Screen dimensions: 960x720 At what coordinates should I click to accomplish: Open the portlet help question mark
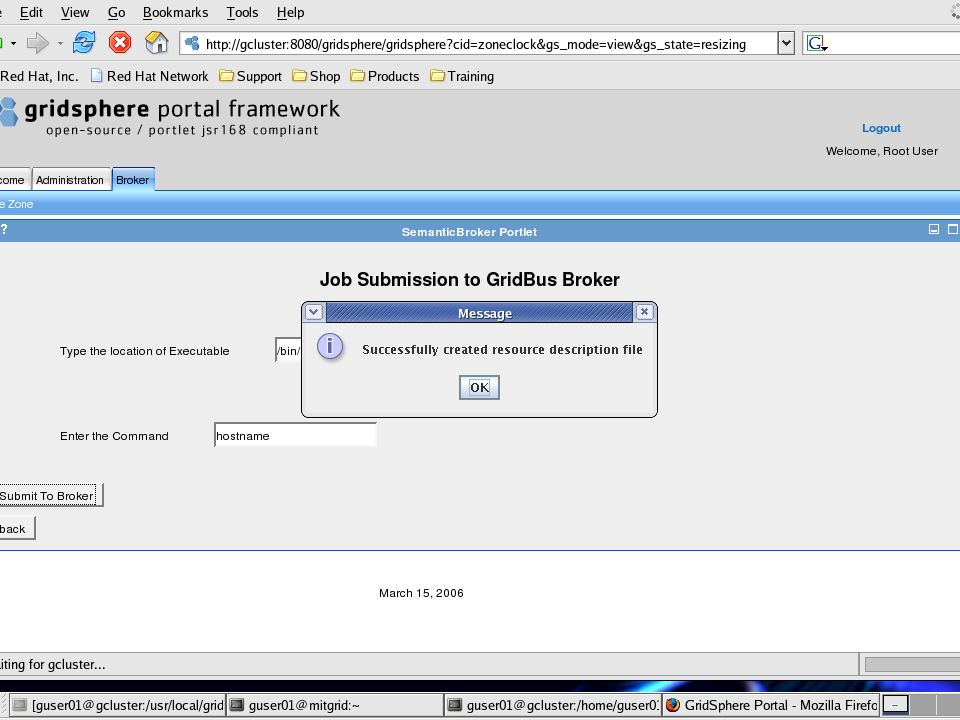click(x=4, y=229)
